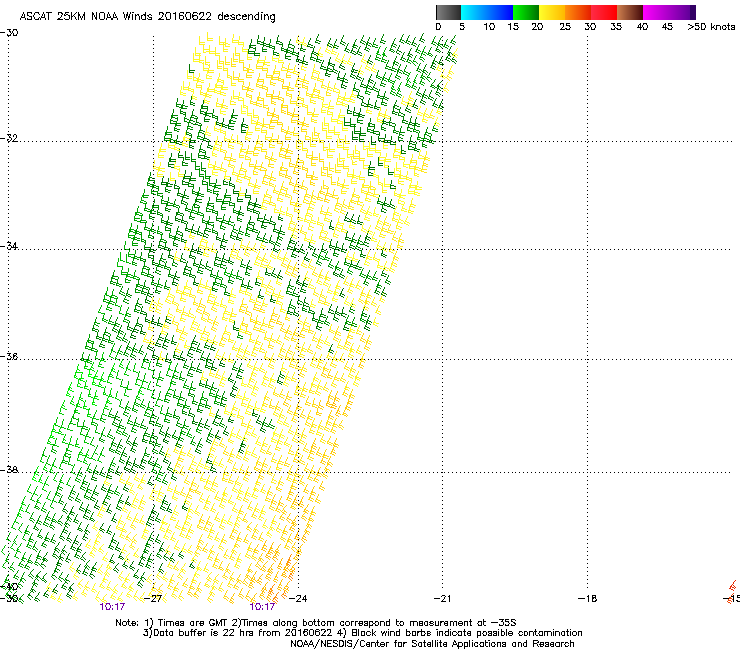Image resolution: width=740 pixels, height=650 pixels.
Task: Click the -21 longitude axis label
Action: (x=442, y=599)
